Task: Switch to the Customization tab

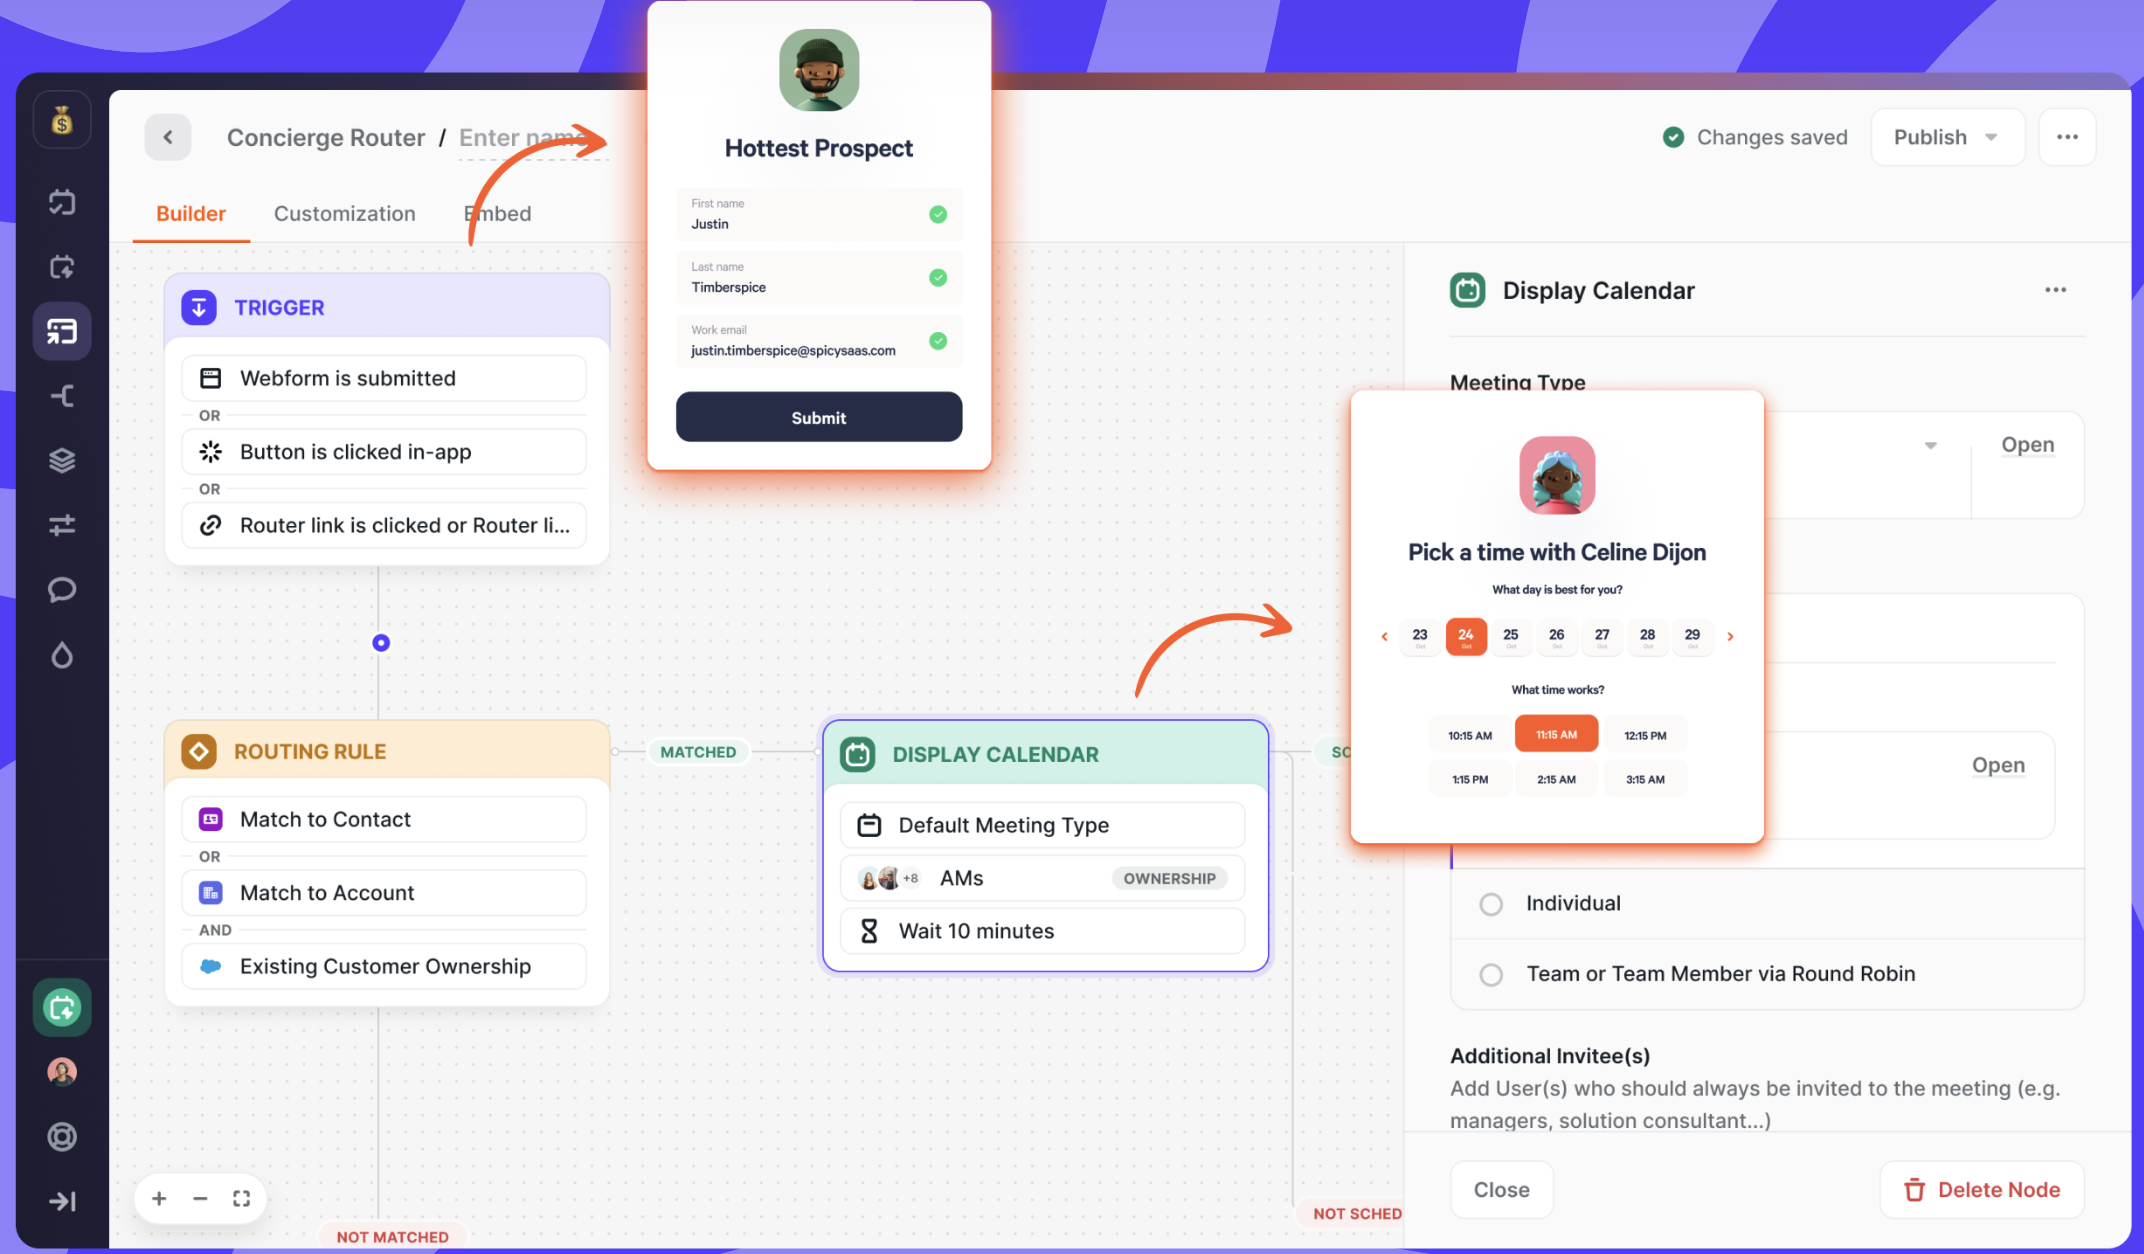Action: 345,213
